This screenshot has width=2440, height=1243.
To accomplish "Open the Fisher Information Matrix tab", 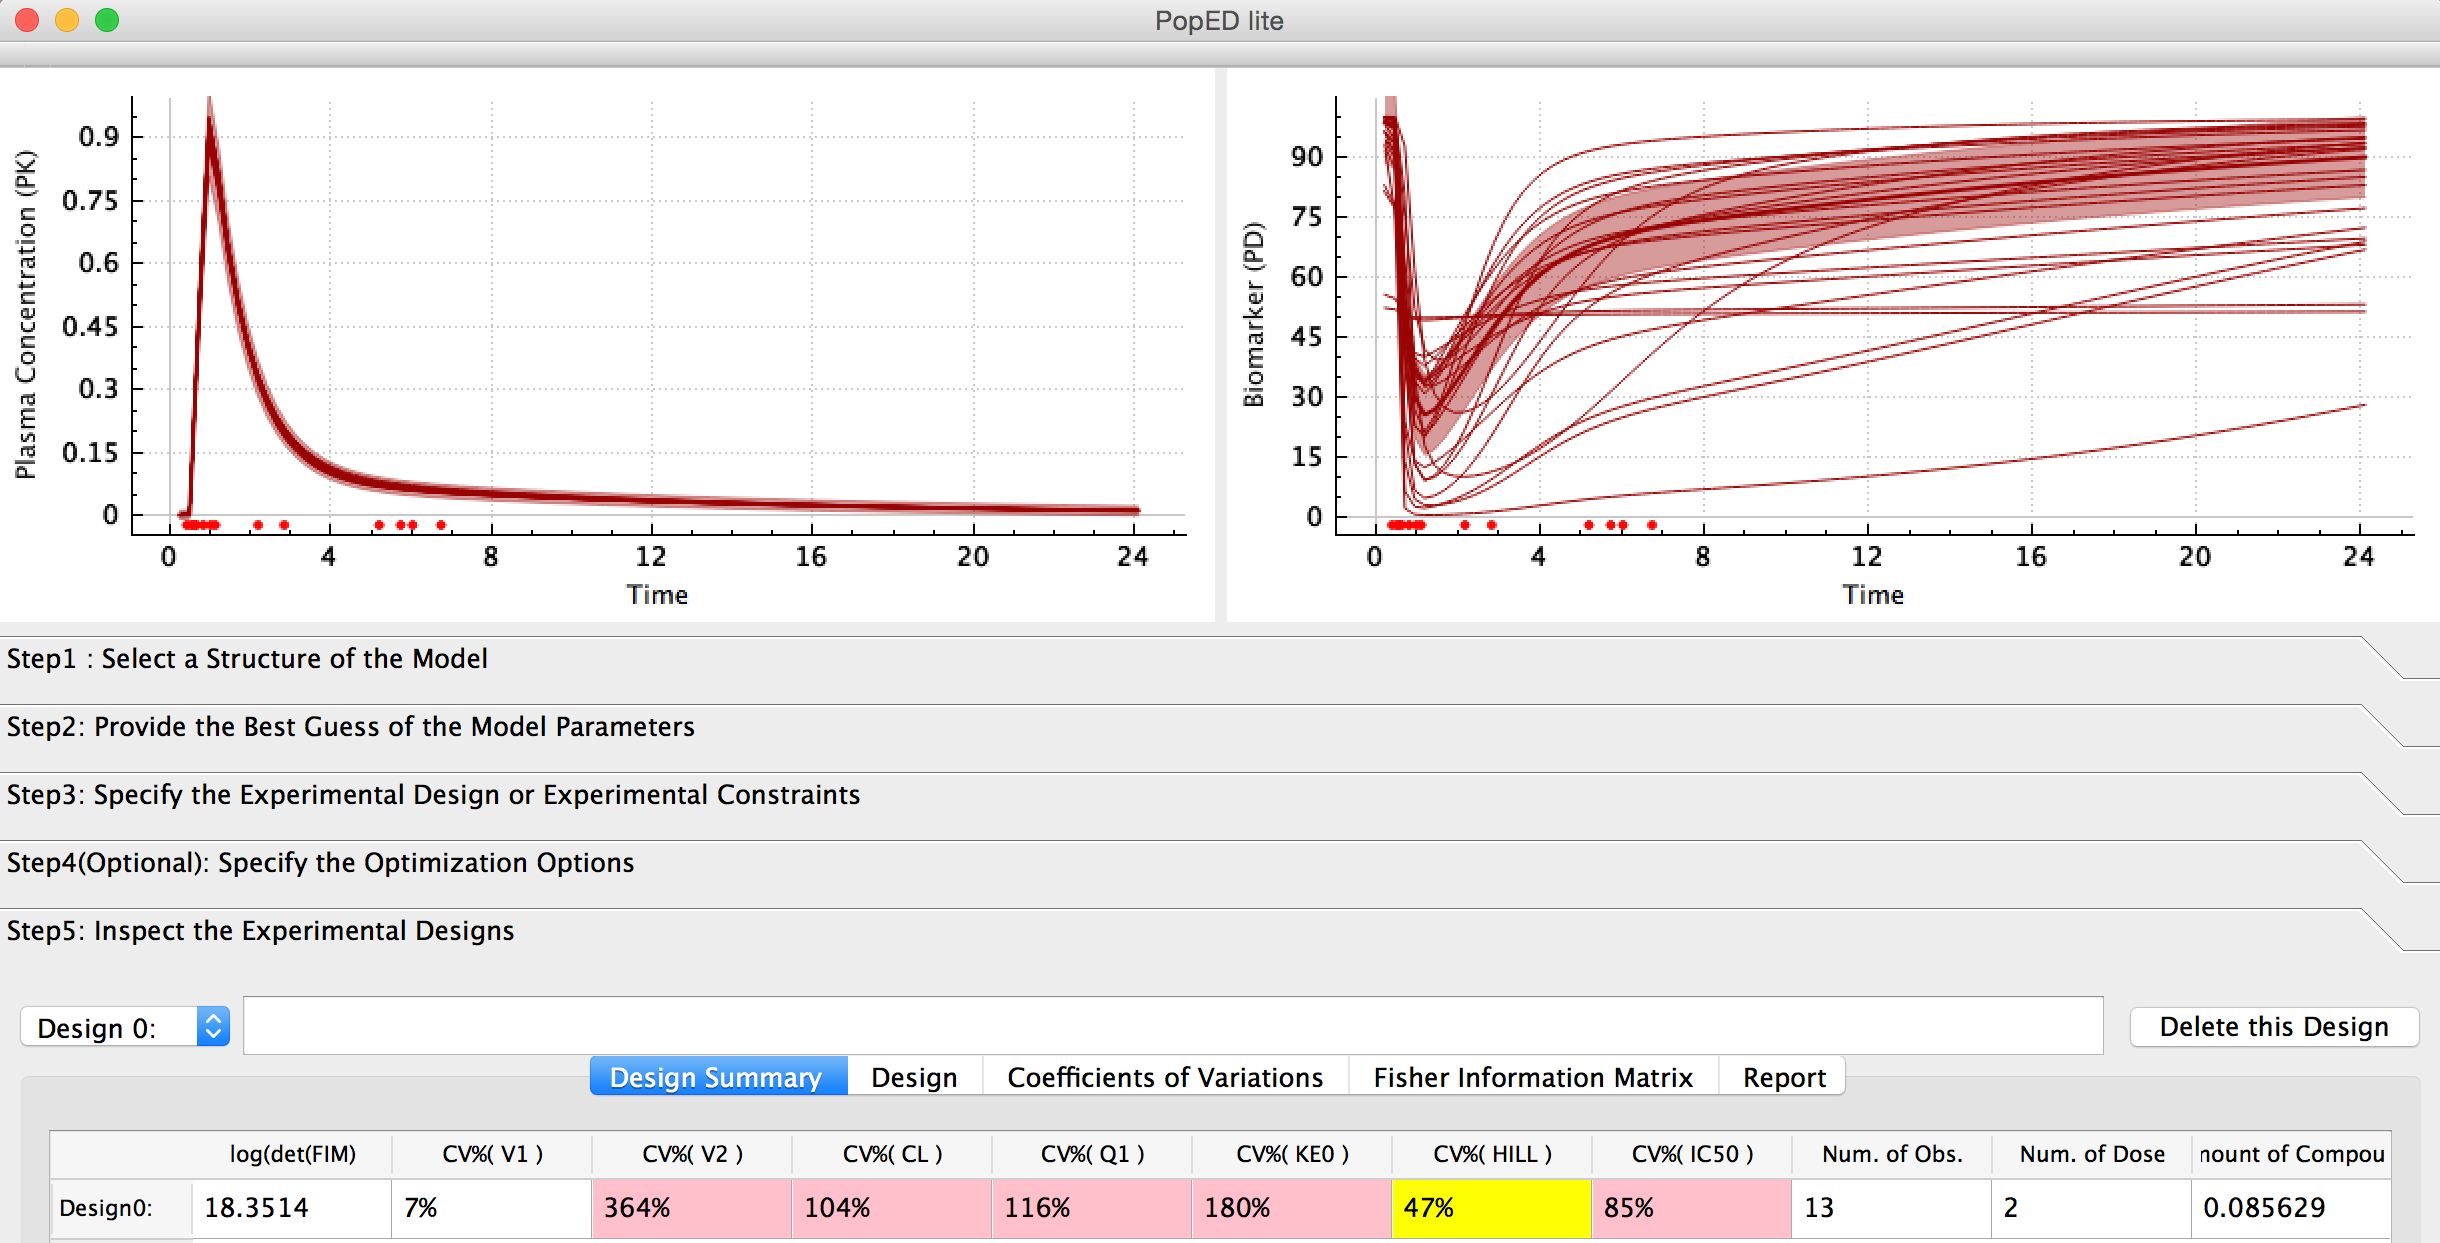I will pyautogui.click(x=1532, y=1077).
